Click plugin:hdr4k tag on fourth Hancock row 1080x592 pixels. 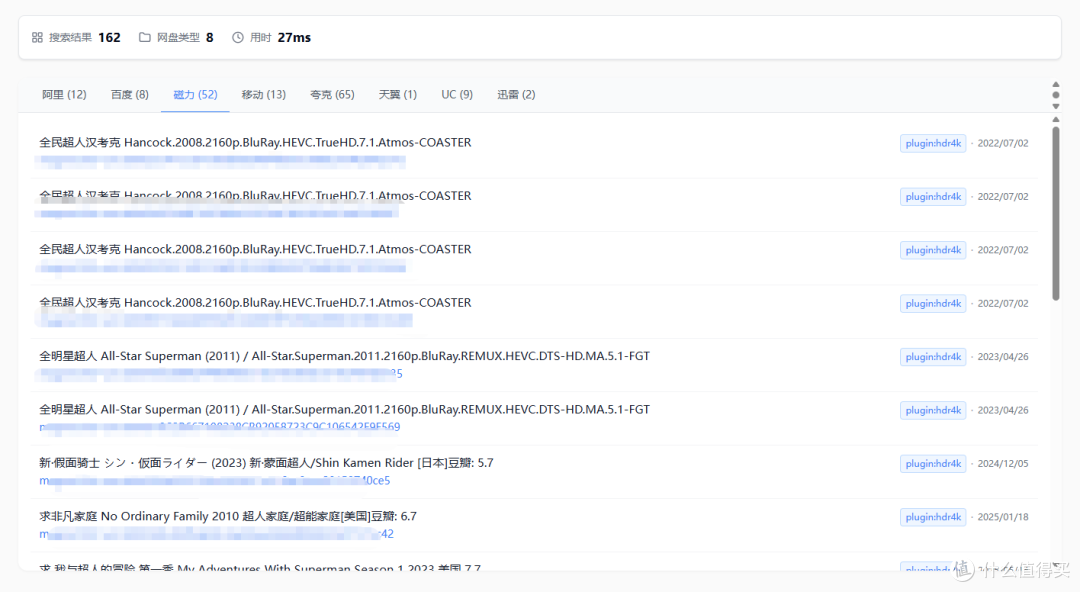click(x=933, y=303)
